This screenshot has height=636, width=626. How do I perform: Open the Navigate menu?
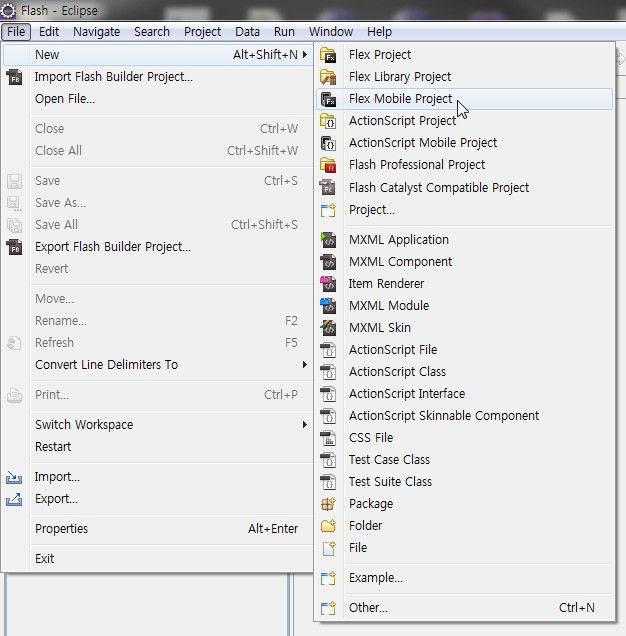click(97, 32)
